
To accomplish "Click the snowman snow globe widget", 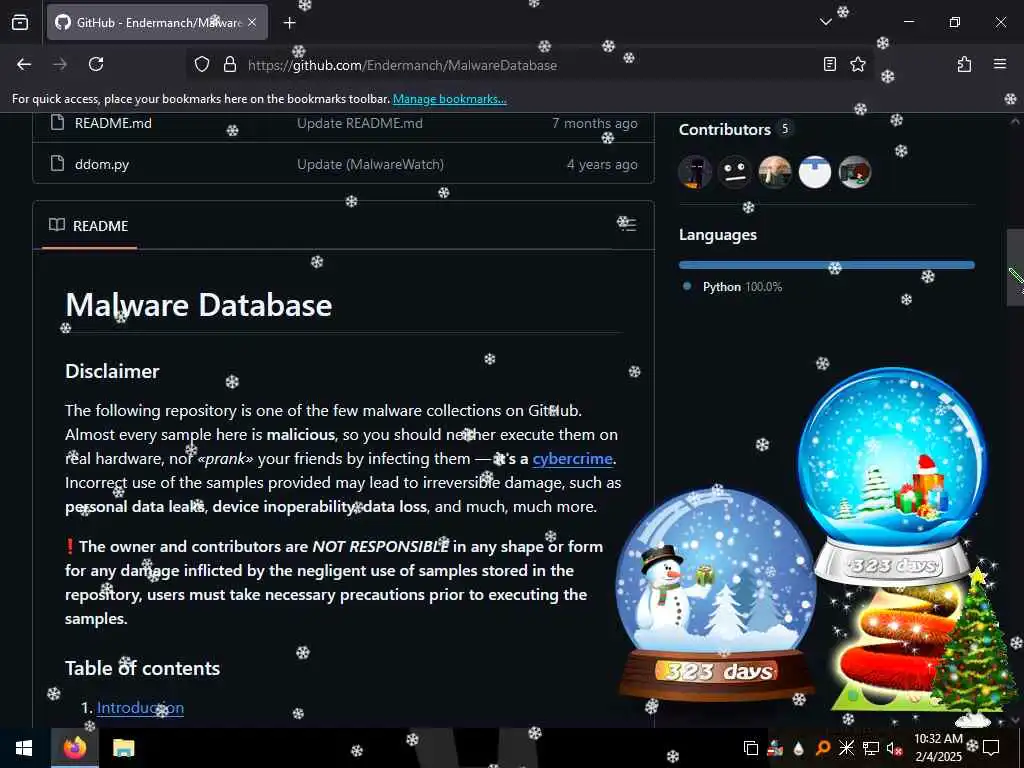I will tap(716, 594).
